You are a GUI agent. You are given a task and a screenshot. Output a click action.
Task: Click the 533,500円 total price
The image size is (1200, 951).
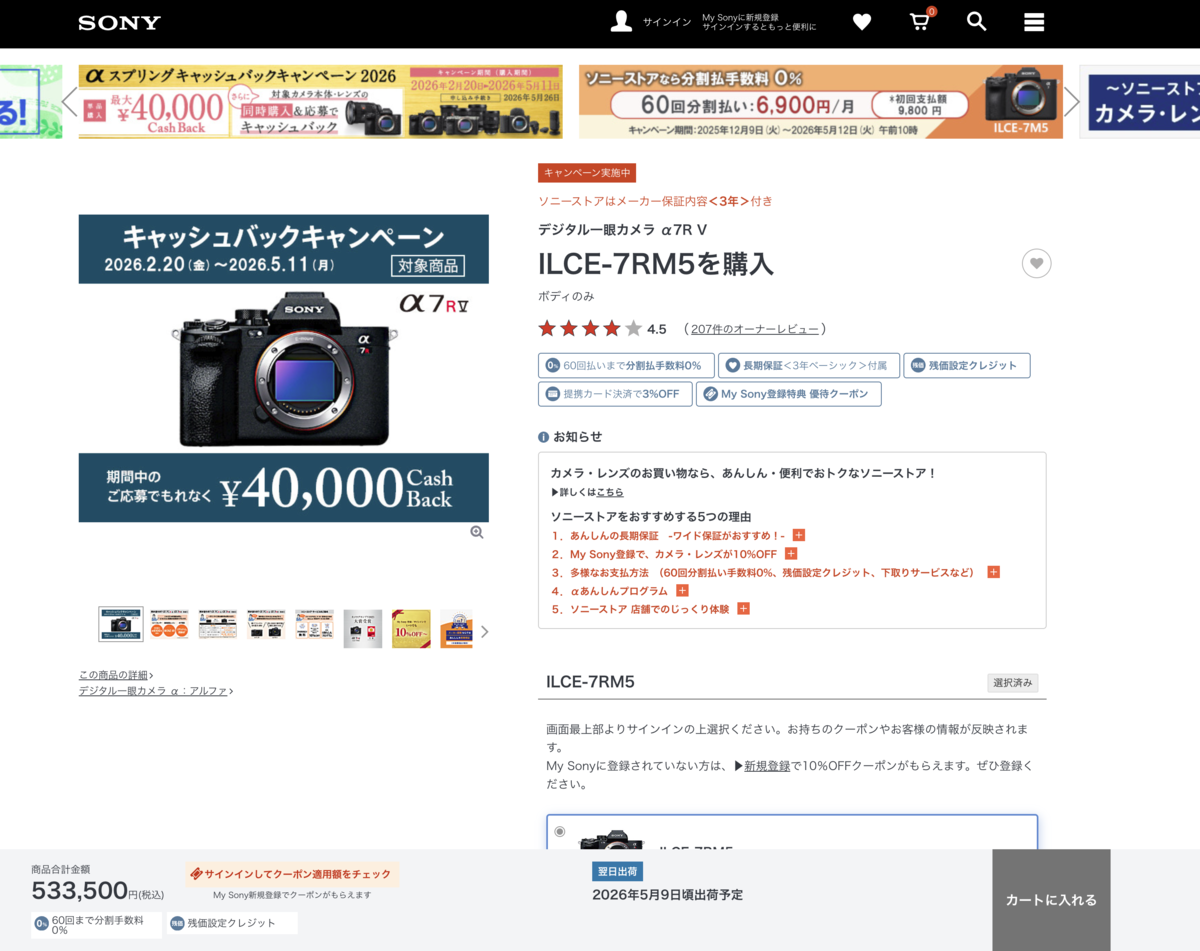click(97, 891)
